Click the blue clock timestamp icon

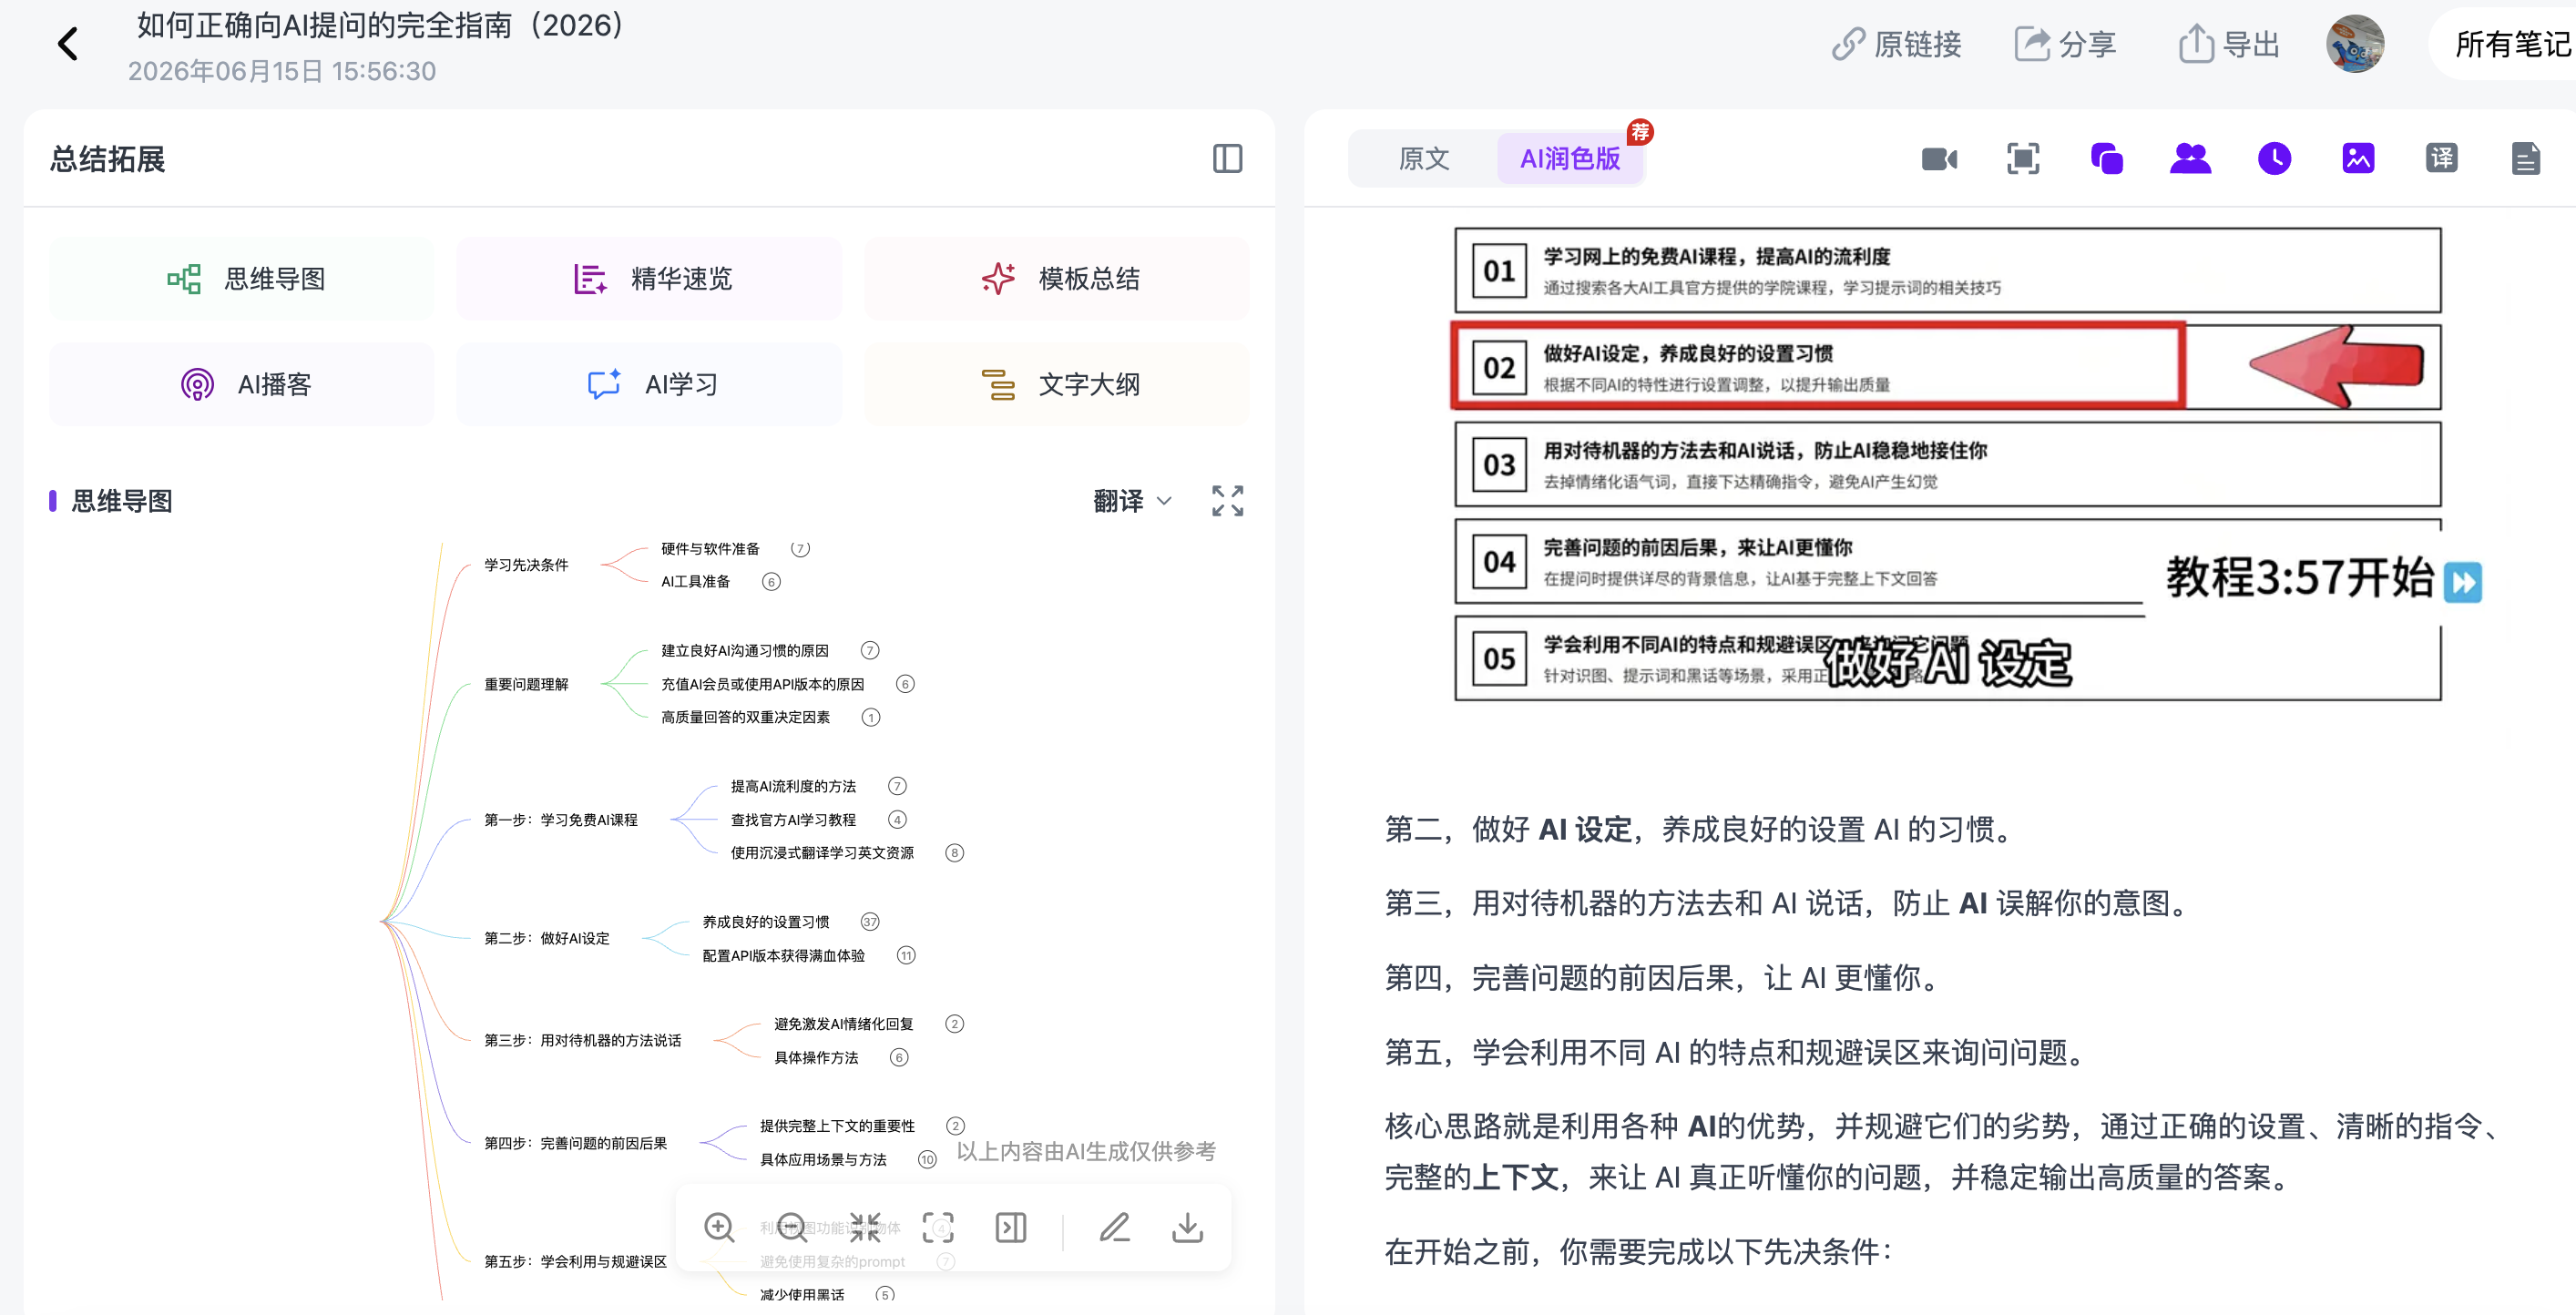[x=2274, y=159]
